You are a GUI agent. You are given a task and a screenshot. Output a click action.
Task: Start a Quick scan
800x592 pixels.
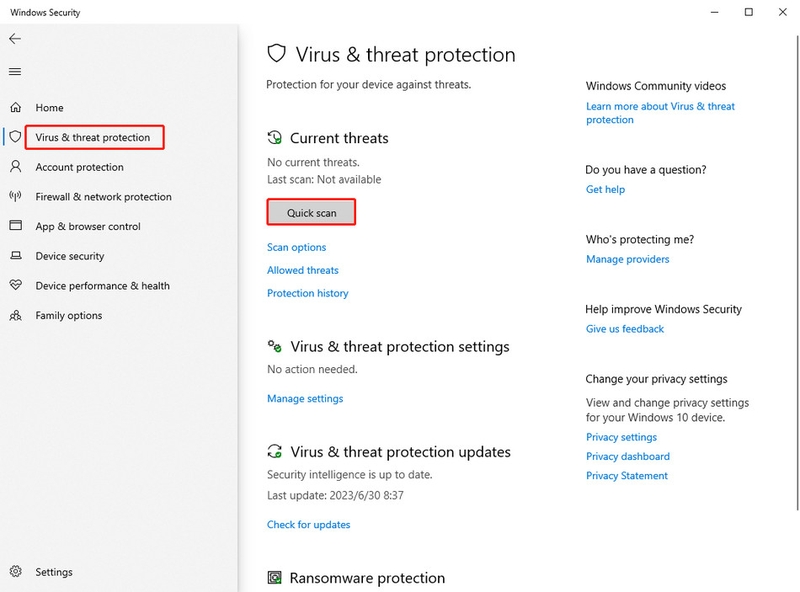pos(311,212)
